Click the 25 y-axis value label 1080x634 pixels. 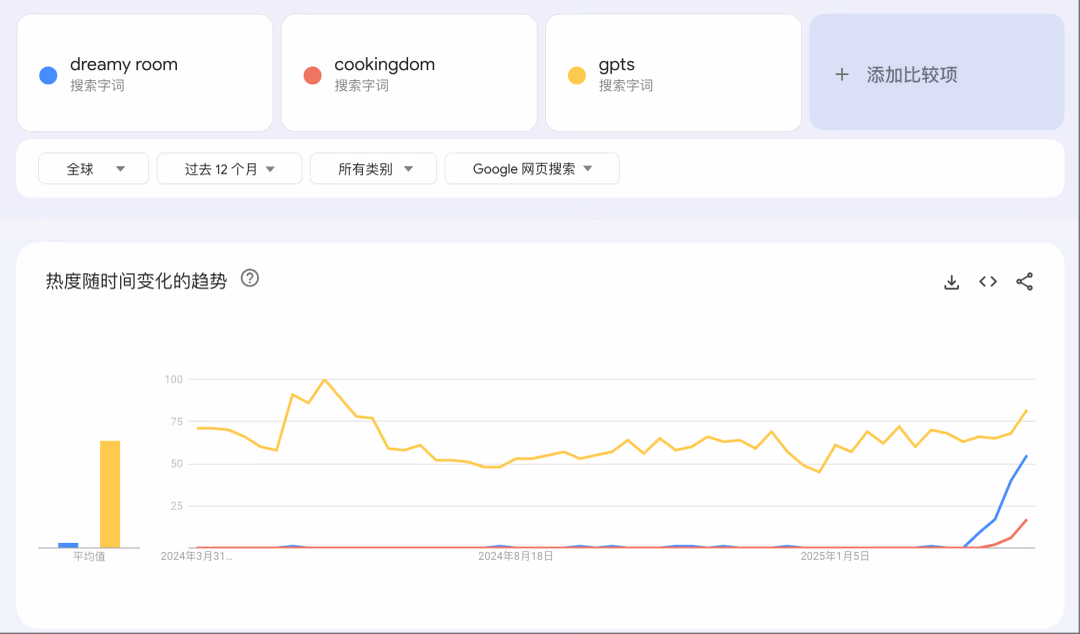(176, 506)
